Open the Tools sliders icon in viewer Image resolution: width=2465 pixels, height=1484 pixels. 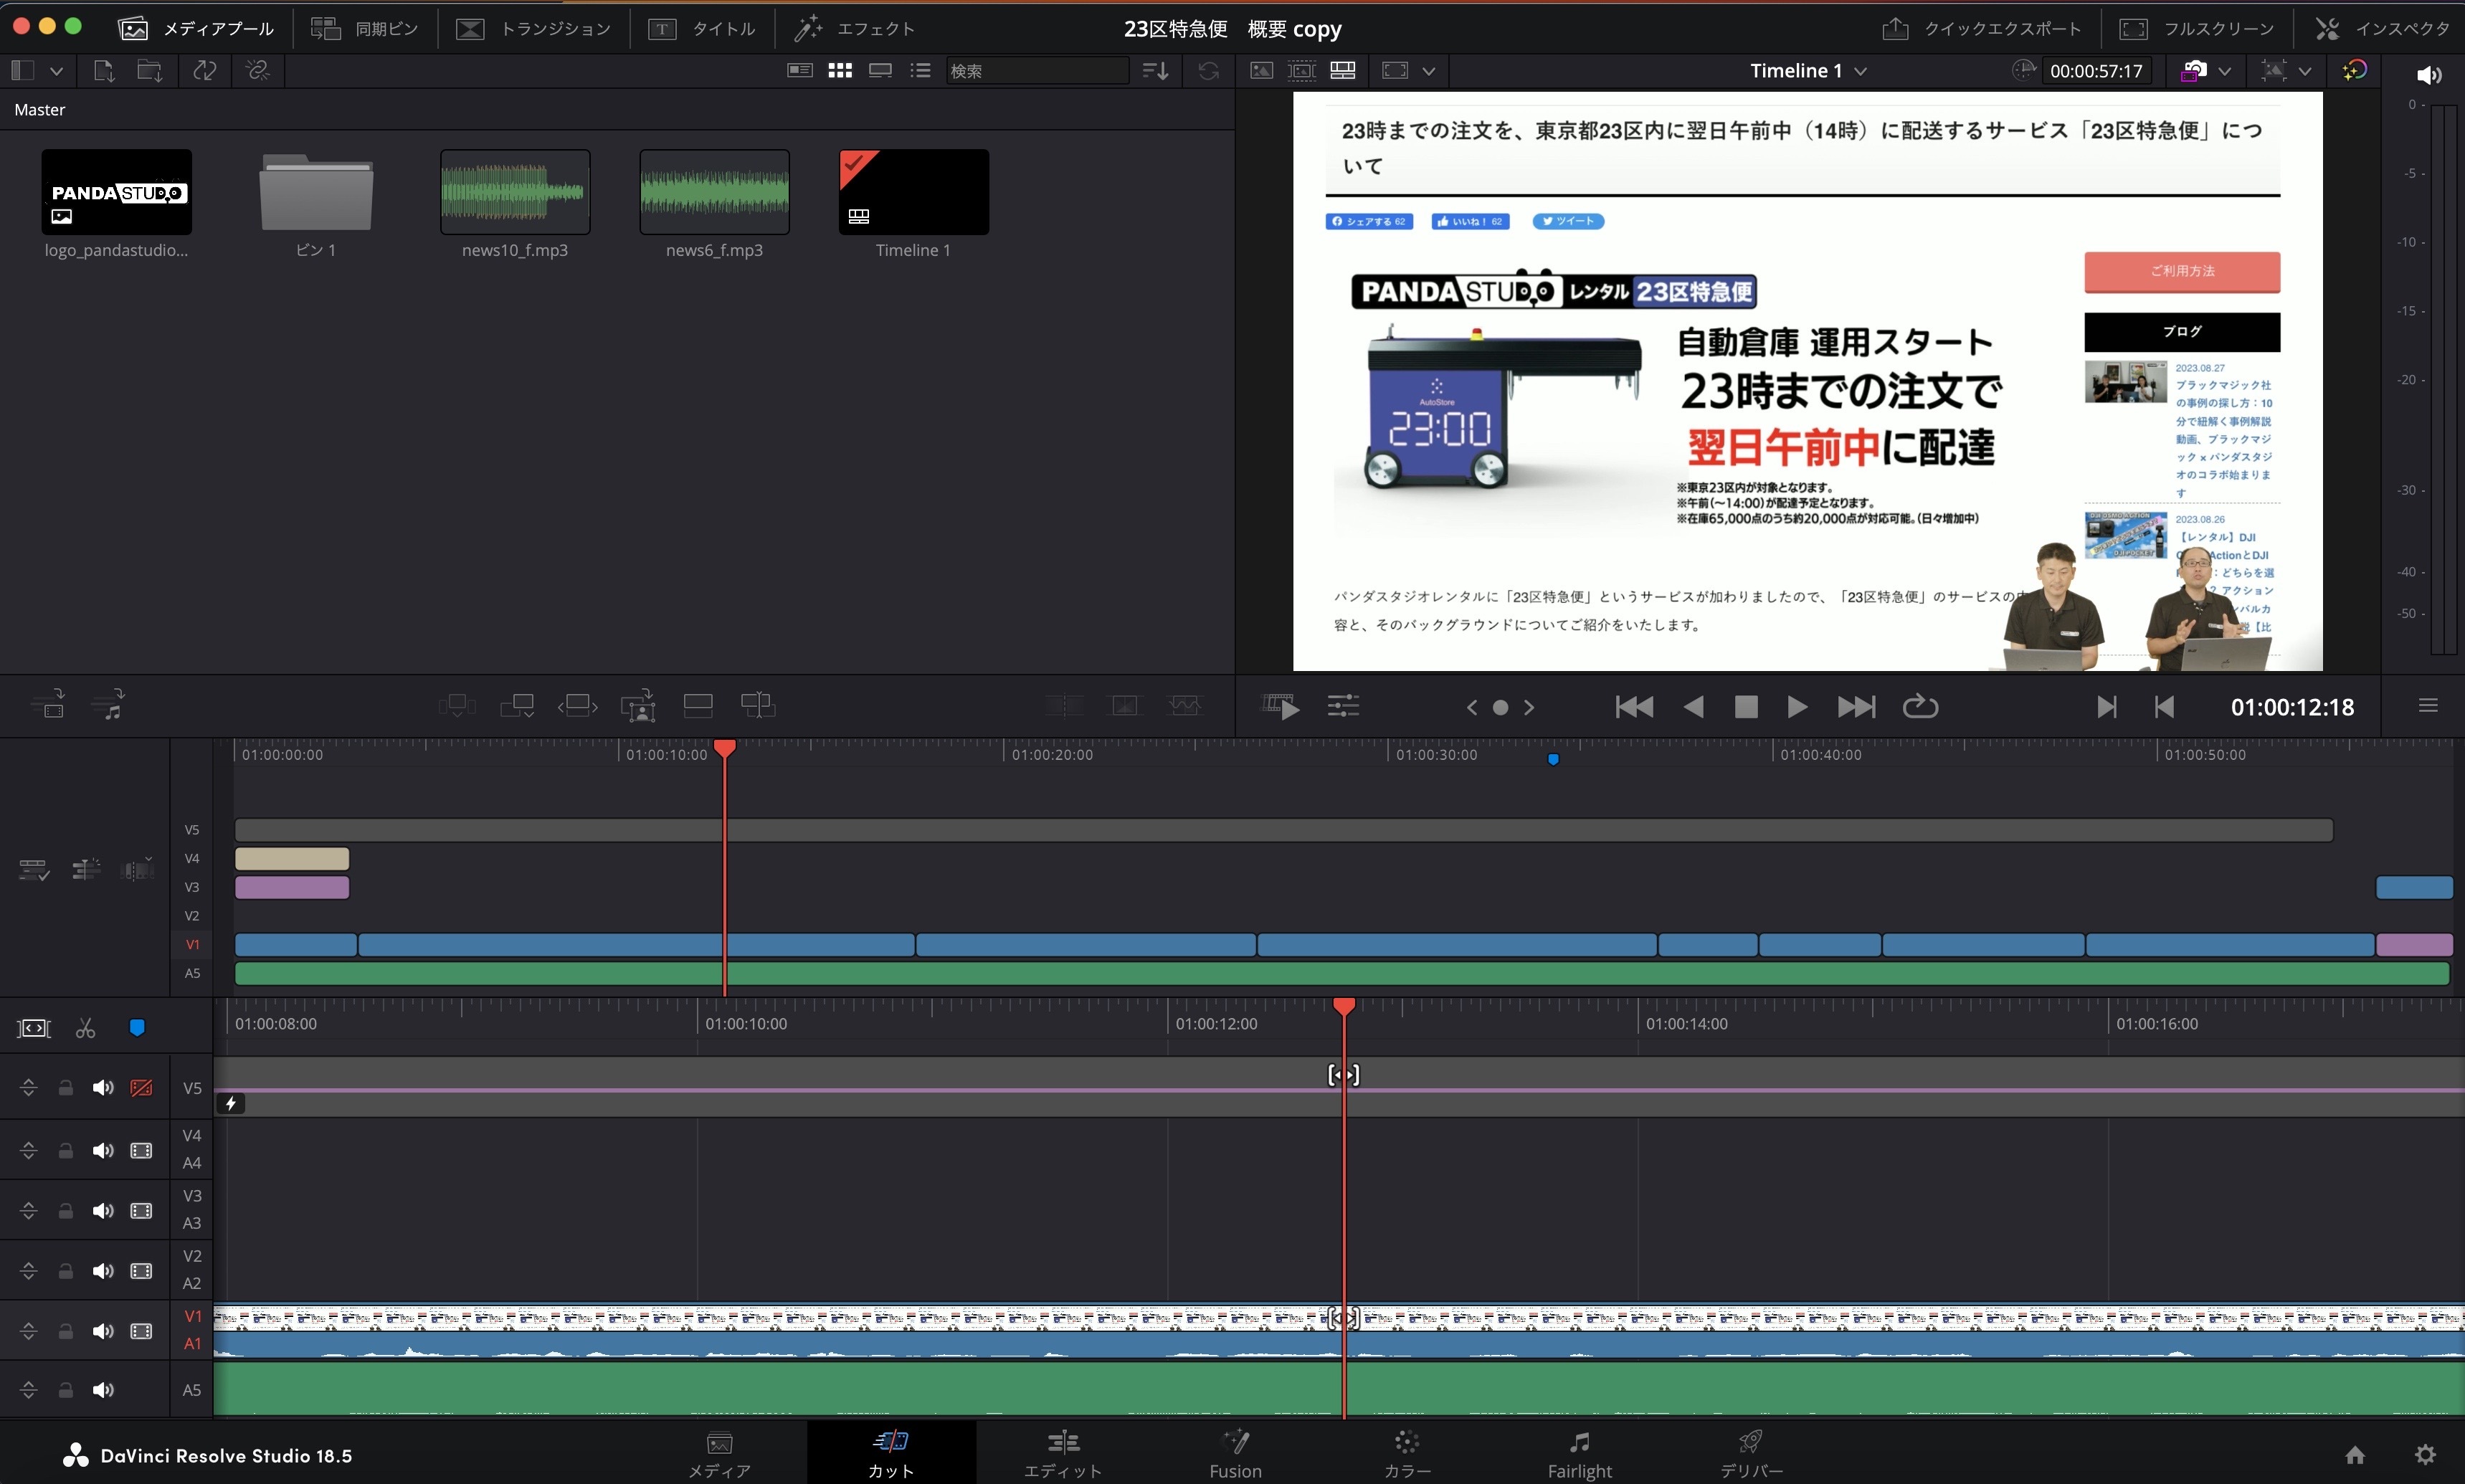1342,707
